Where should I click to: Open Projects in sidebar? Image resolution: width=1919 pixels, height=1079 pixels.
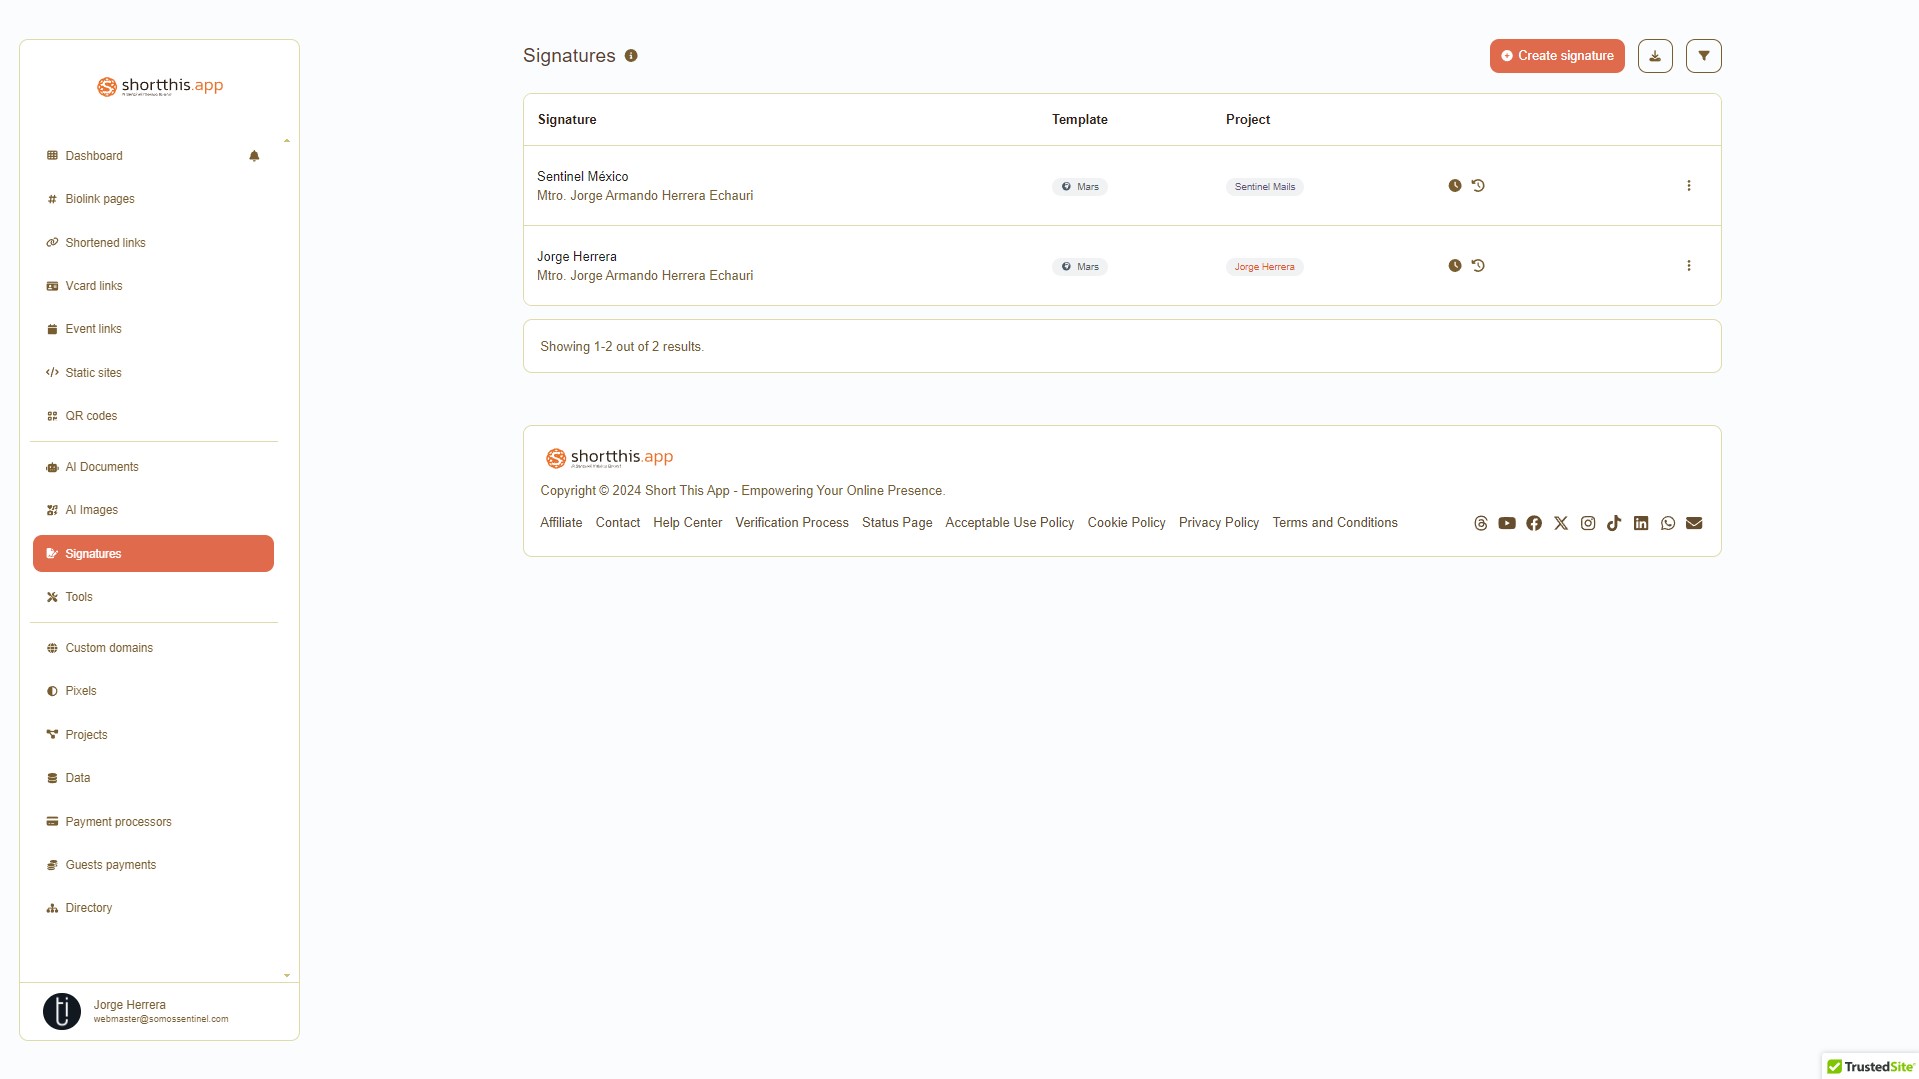click(x=86, y=735)
